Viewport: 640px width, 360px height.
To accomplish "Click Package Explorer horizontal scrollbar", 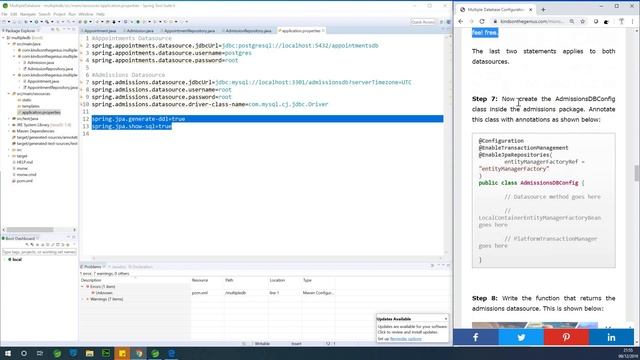I will pyautogui.click(x=29, y=230).
